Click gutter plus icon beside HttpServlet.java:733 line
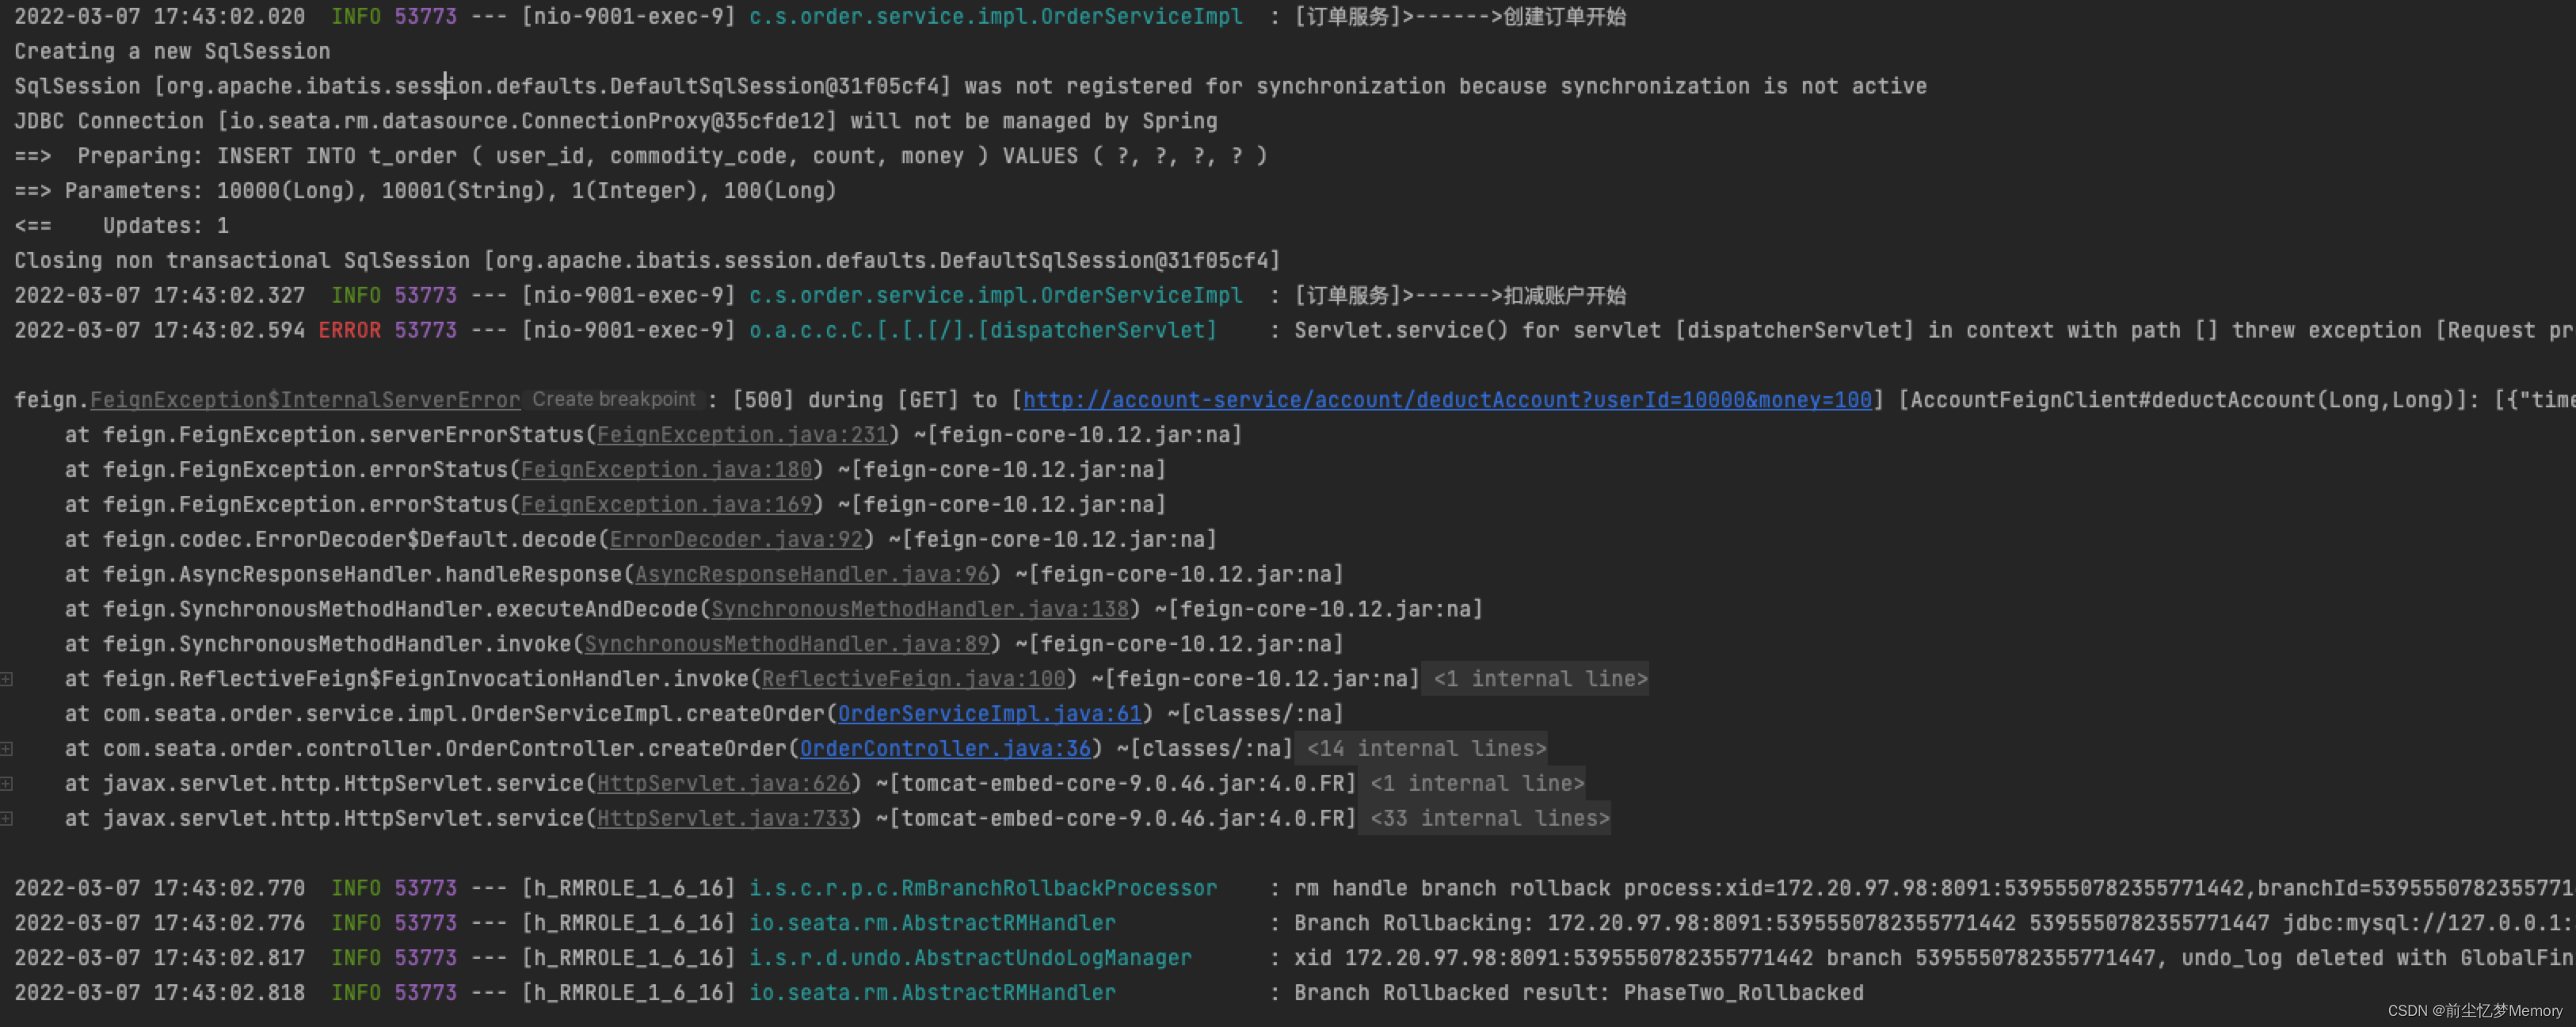 (7, 819)
